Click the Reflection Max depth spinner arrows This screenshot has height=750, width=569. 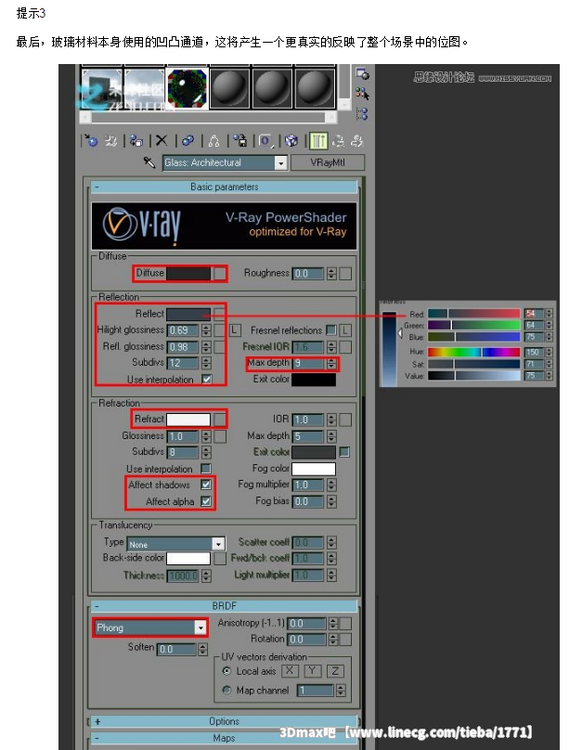point(331,364)
